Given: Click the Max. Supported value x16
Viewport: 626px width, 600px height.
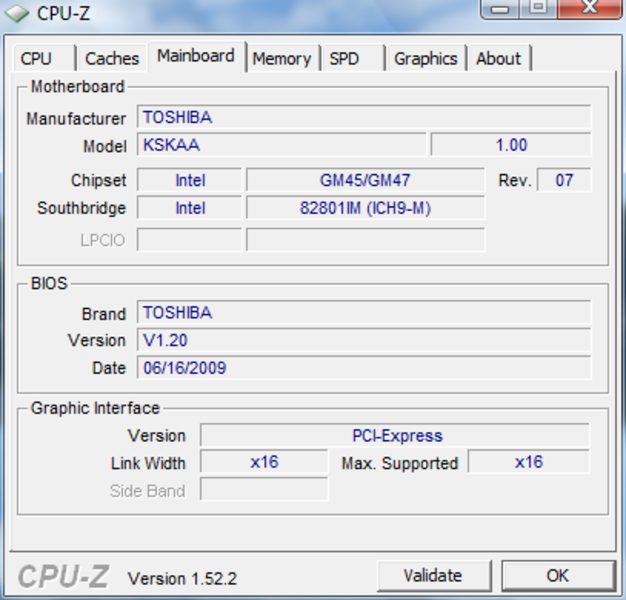Looking at the screenshot, I should coord(529,462).
